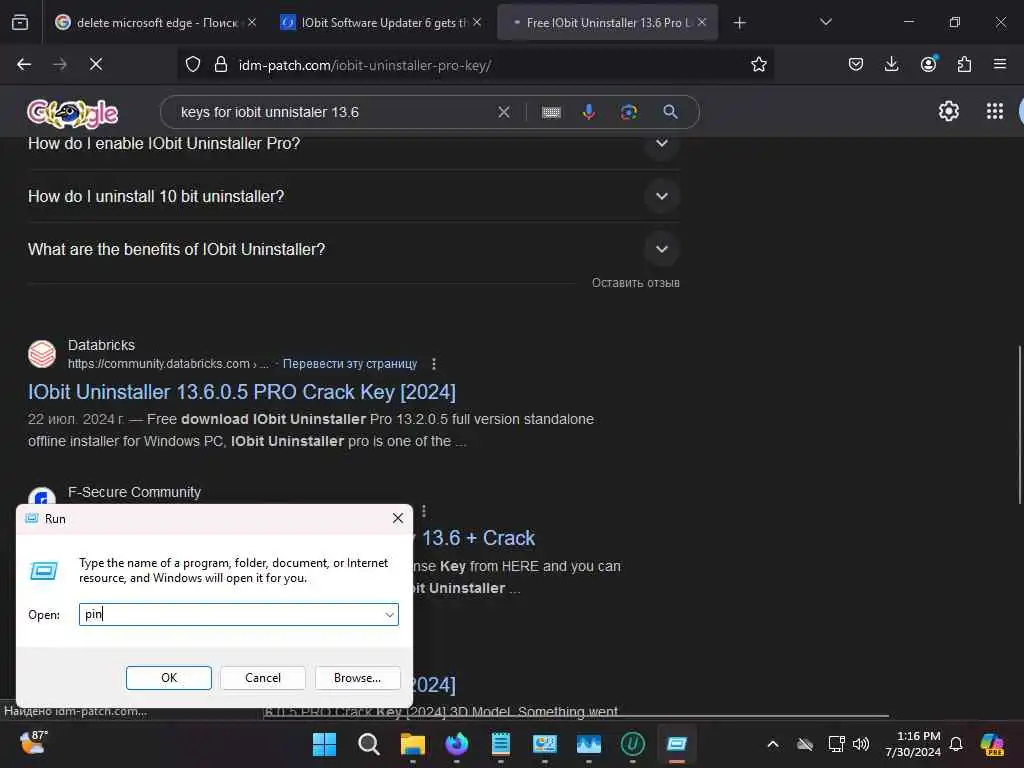Image resolution: width=1024 pixels, height=768 pixels.
Task: Click OK in the Run dialog
Action: click(x=168, y=678)
